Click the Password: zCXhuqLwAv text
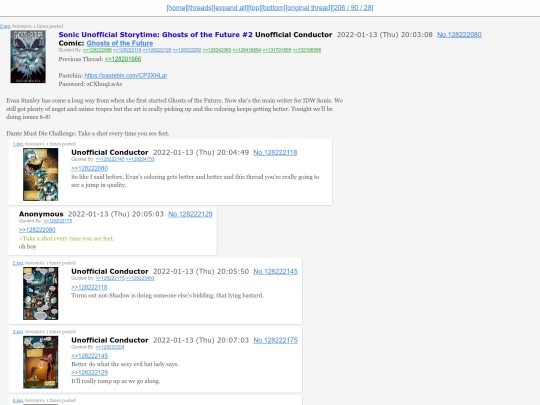Image resolution: width=540 pixels, height=405 pixels. 91,84
